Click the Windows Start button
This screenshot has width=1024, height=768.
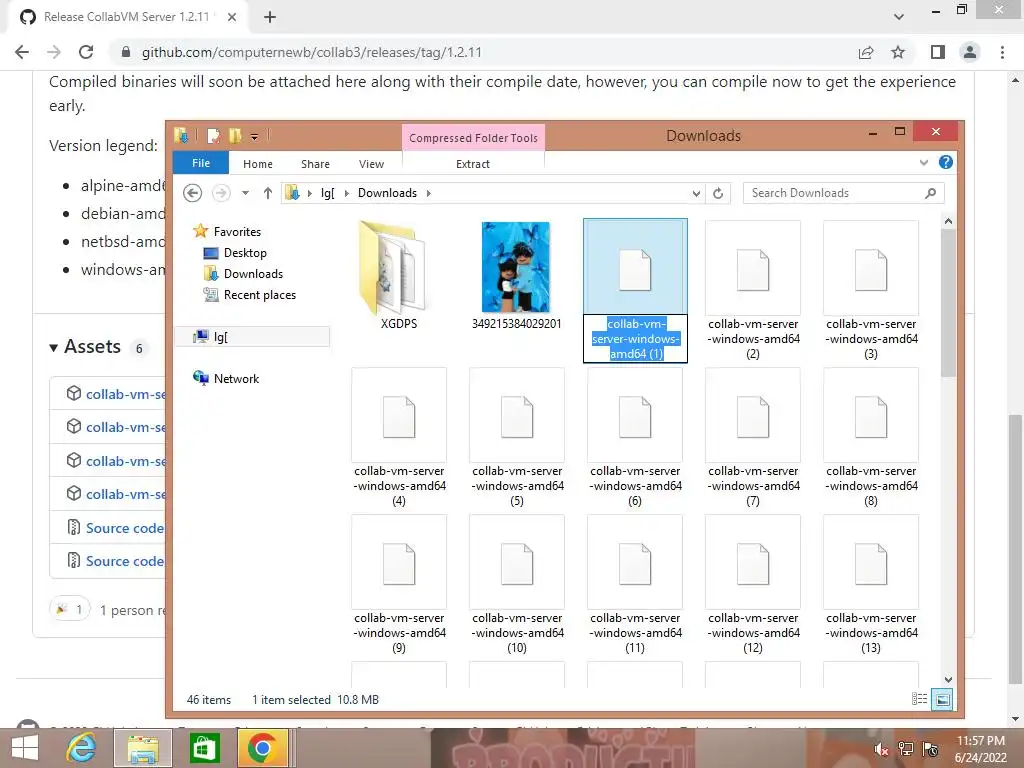[x=25, y=748]
